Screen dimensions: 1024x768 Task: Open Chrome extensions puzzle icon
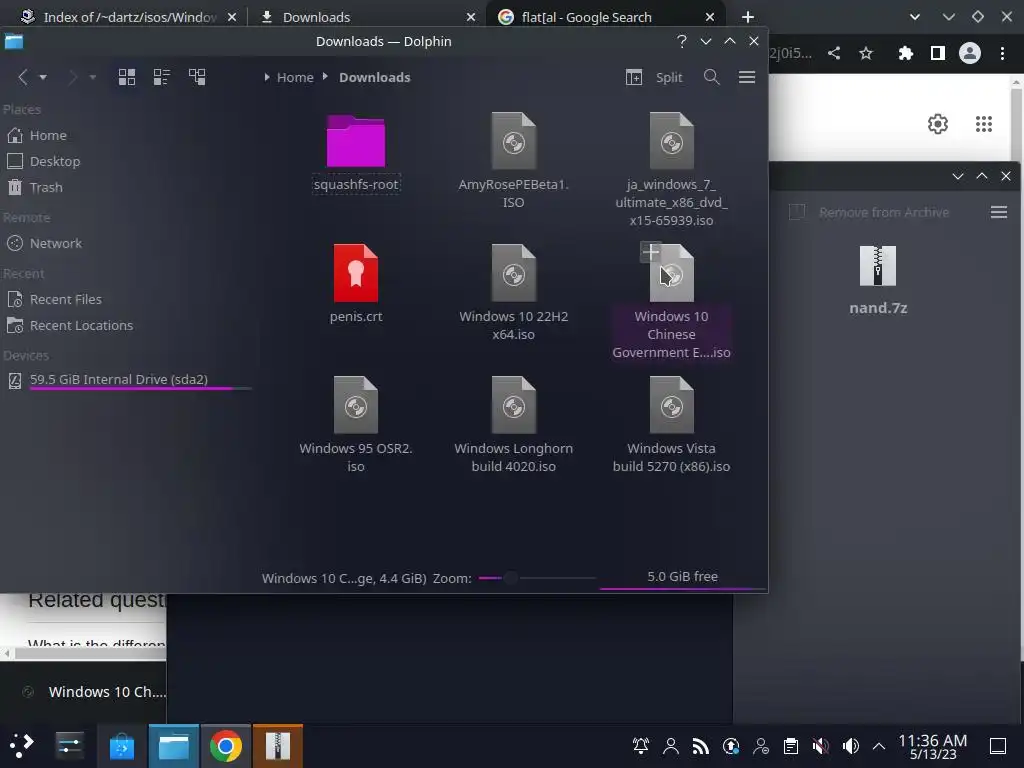[x=905, y=53]
